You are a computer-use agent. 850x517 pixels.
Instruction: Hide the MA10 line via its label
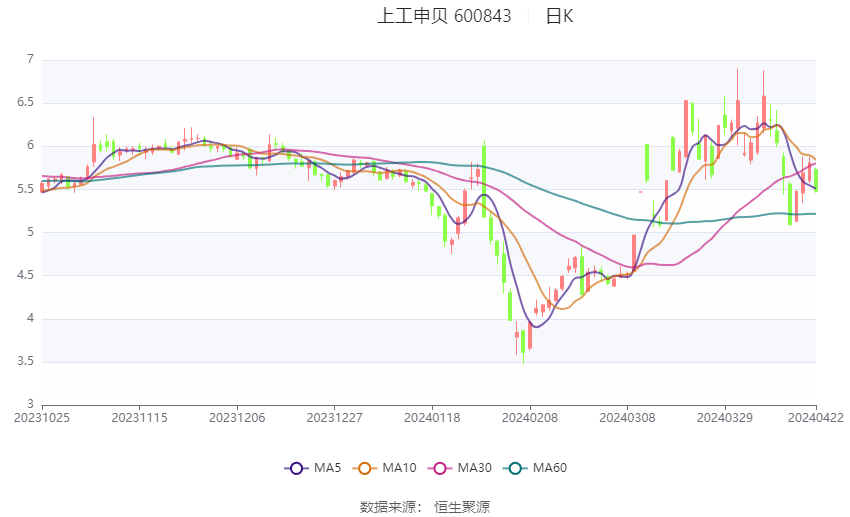click(x=399, y=468)
